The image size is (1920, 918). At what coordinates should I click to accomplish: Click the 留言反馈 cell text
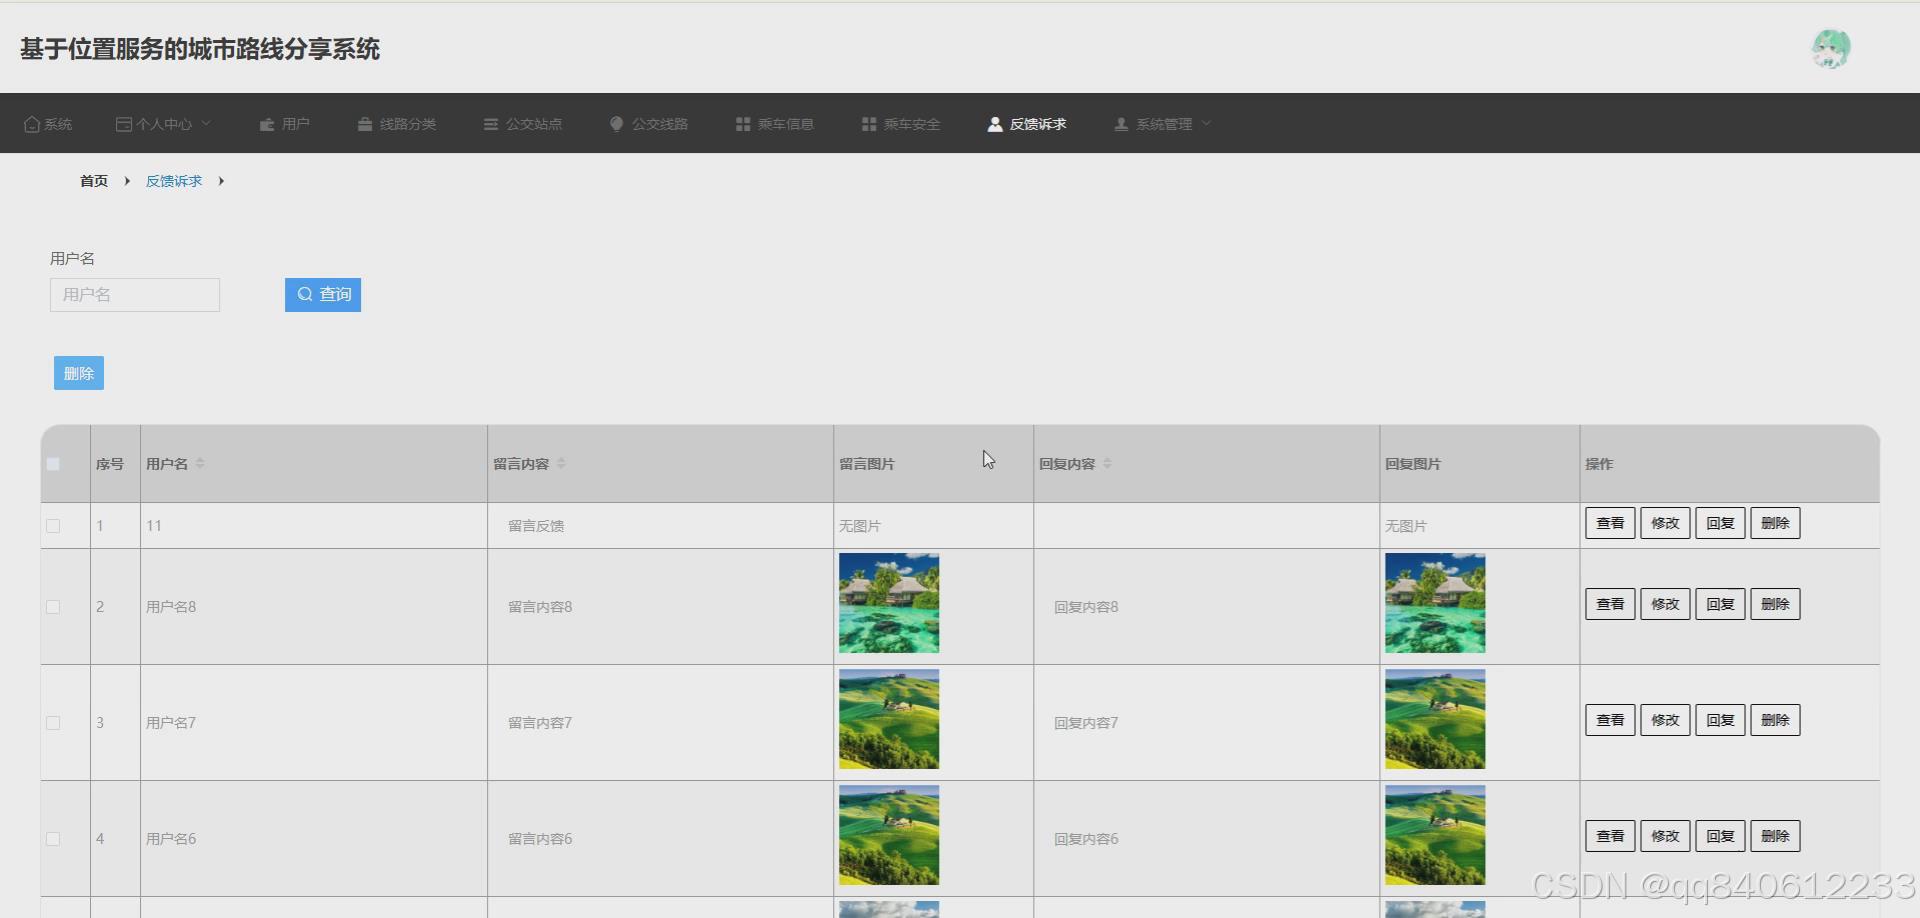tap(536, 526)
